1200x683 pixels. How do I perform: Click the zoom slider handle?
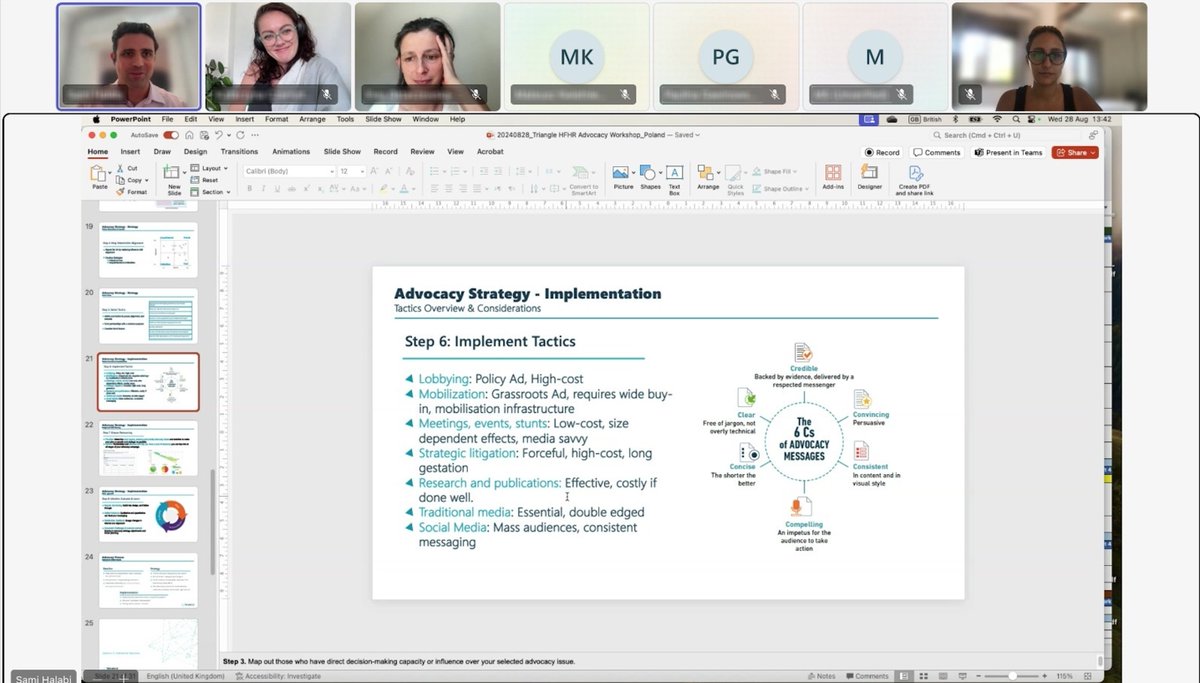click(x=1012, y=676)
